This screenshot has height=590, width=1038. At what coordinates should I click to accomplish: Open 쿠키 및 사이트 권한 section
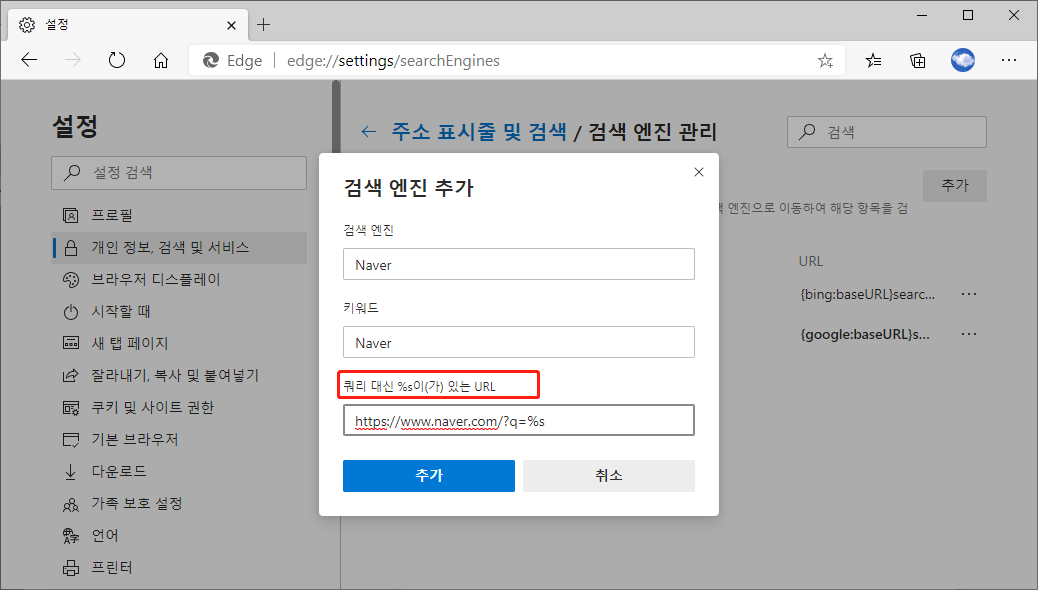pos(179,407)
